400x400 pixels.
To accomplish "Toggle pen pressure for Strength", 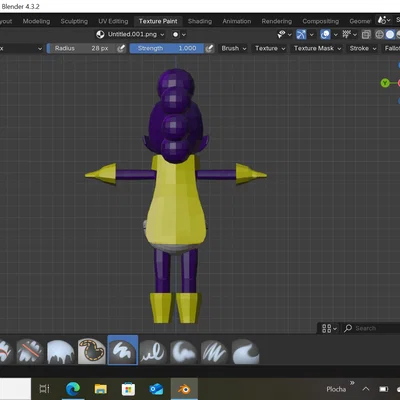I will pos(209,49).
